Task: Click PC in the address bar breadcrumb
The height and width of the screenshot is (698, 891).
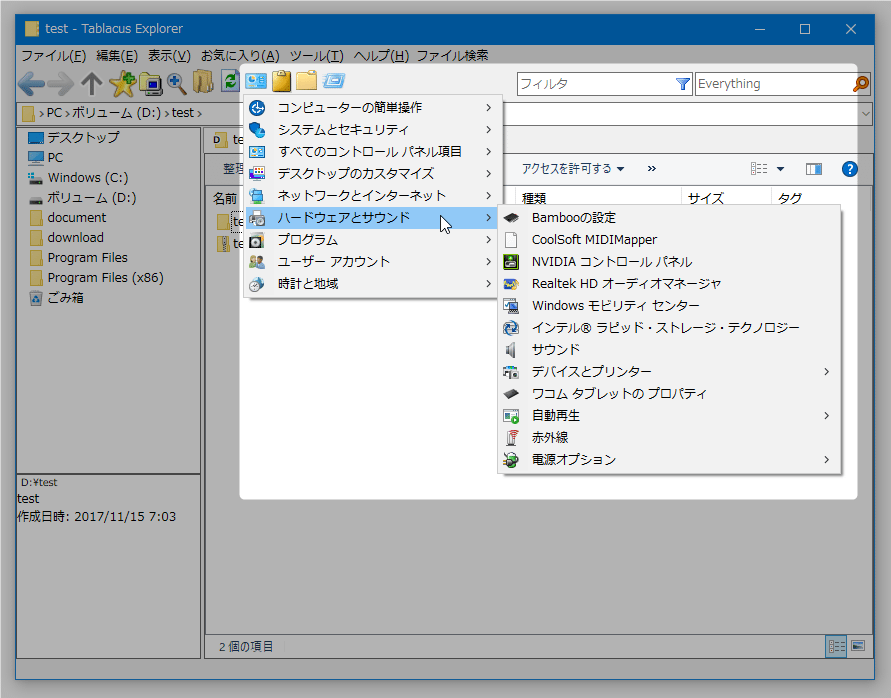Action: tap(54, 113)
